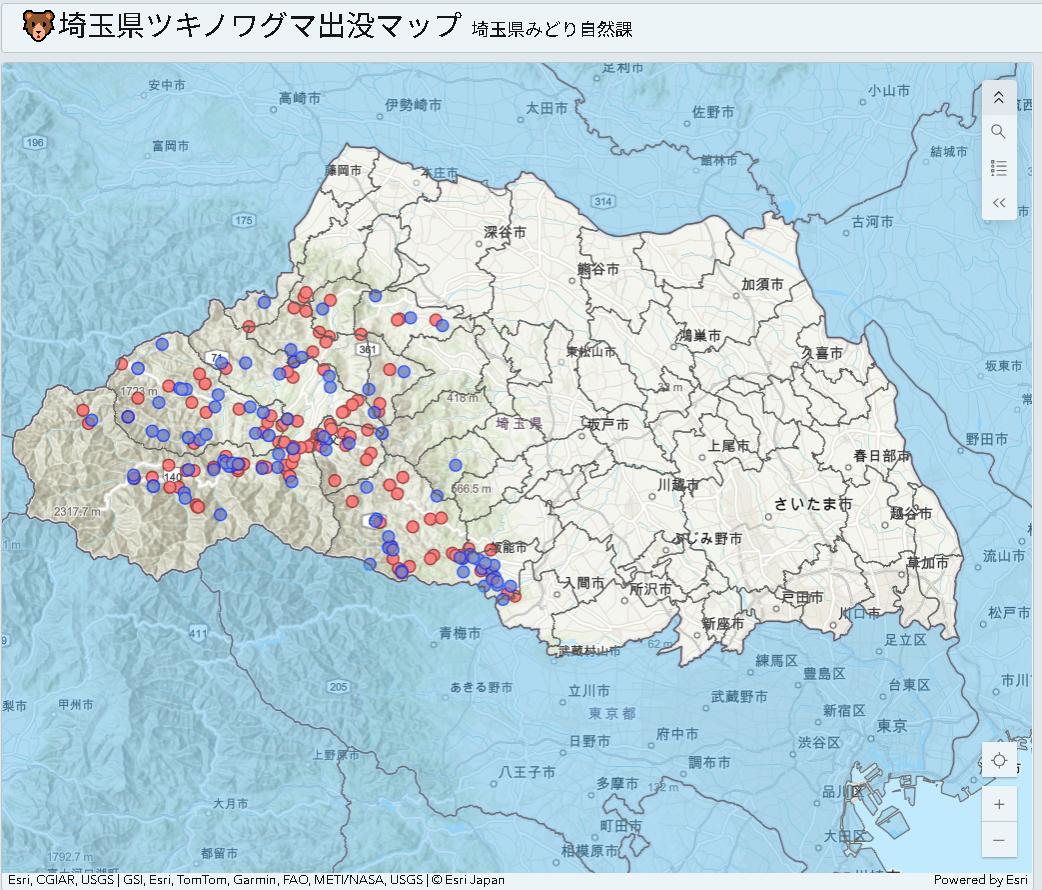Click the route 205 road shield
Viewport: 1042px width, 890px height.
pyautogui.click(x=338, y=687)
